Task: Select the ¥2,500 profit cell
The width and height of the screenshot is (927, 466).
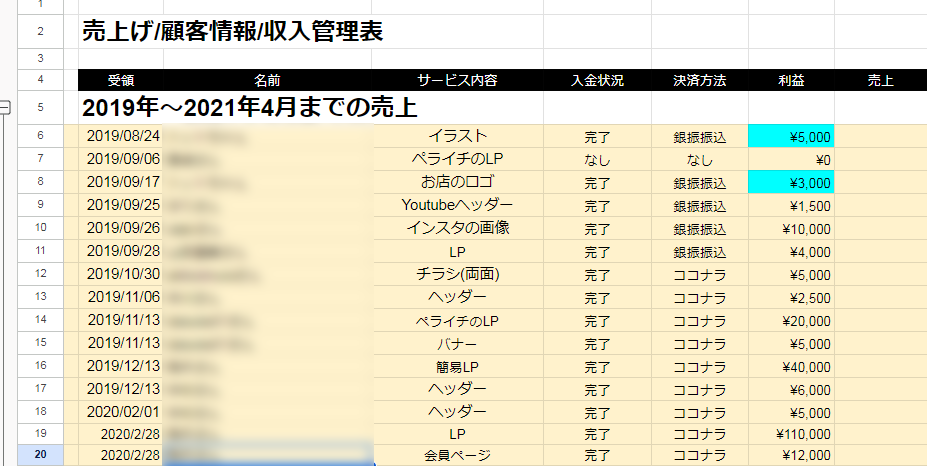Action: click(791, 297)
